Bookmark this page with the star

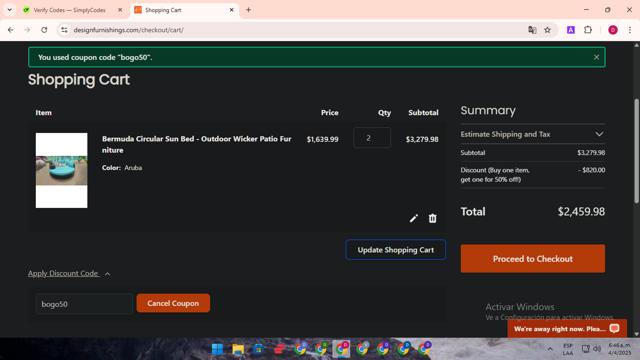point(547,30)
